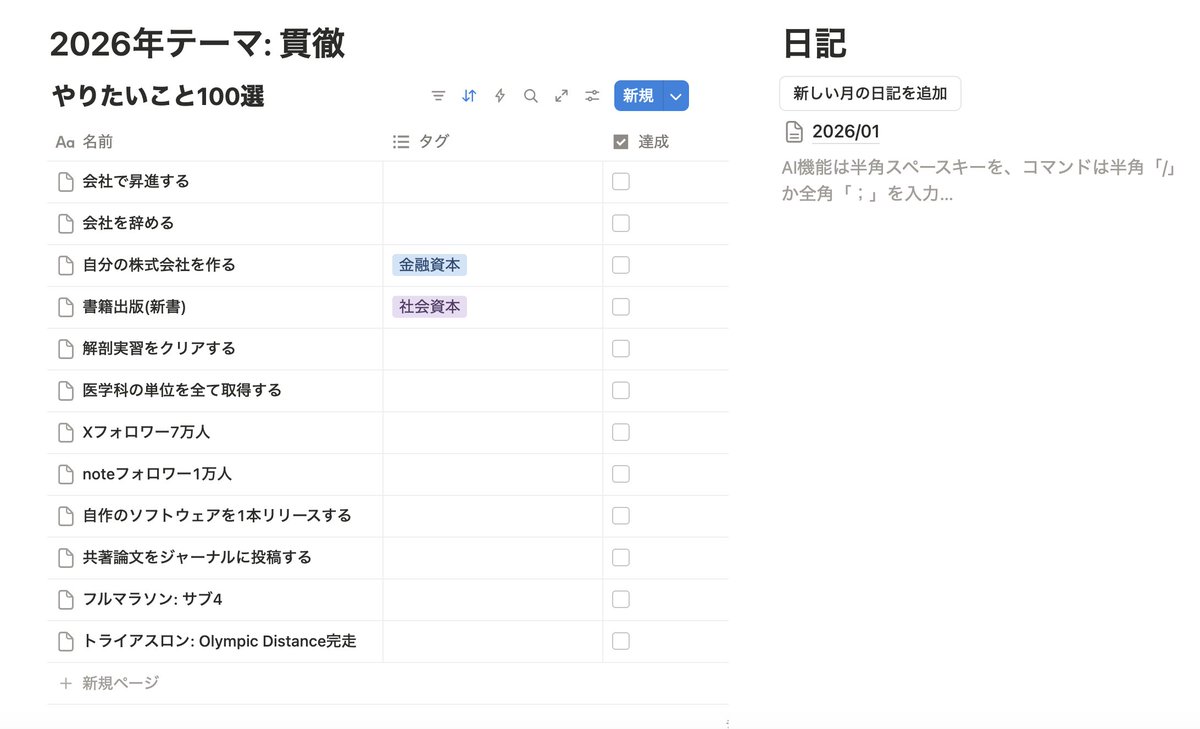
Task: Open row 会社で昇進する
Action: (x=136, y=182)
